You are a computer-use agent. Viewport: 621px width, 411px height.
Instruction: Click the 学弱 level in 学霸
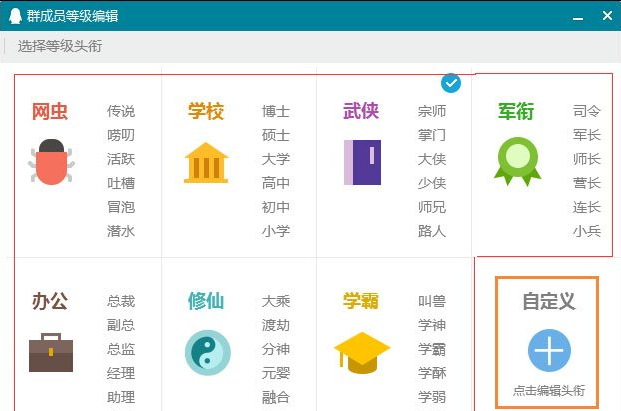(432, 397)
